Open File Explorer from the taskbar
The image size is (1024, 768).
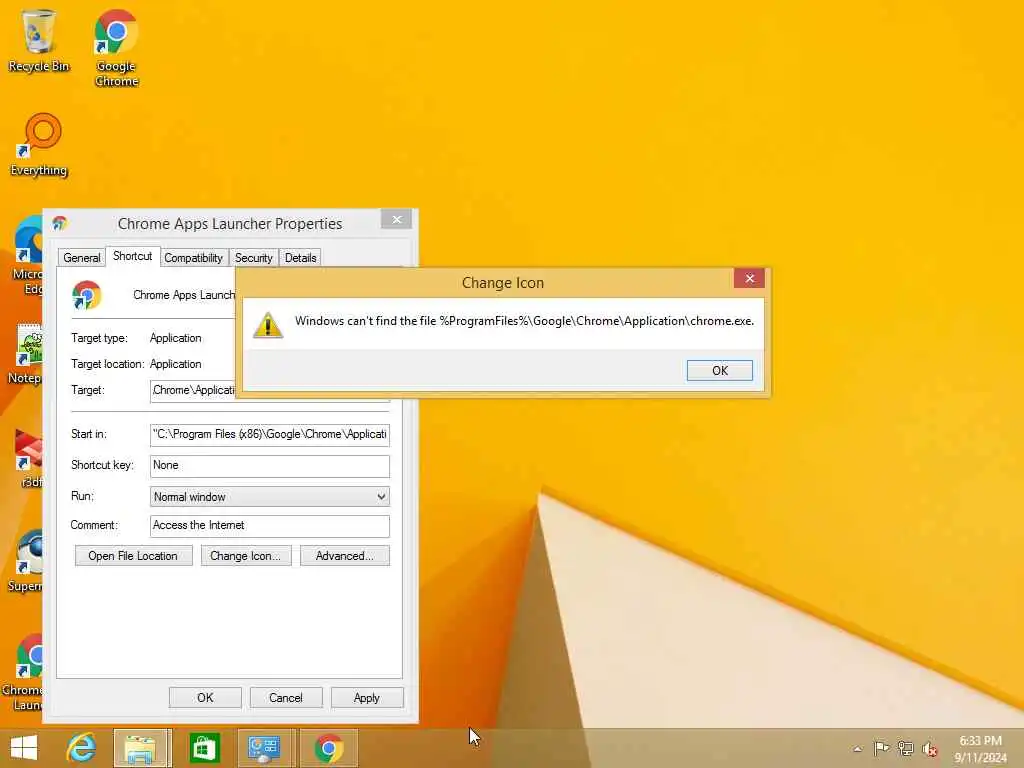point(142,748)
